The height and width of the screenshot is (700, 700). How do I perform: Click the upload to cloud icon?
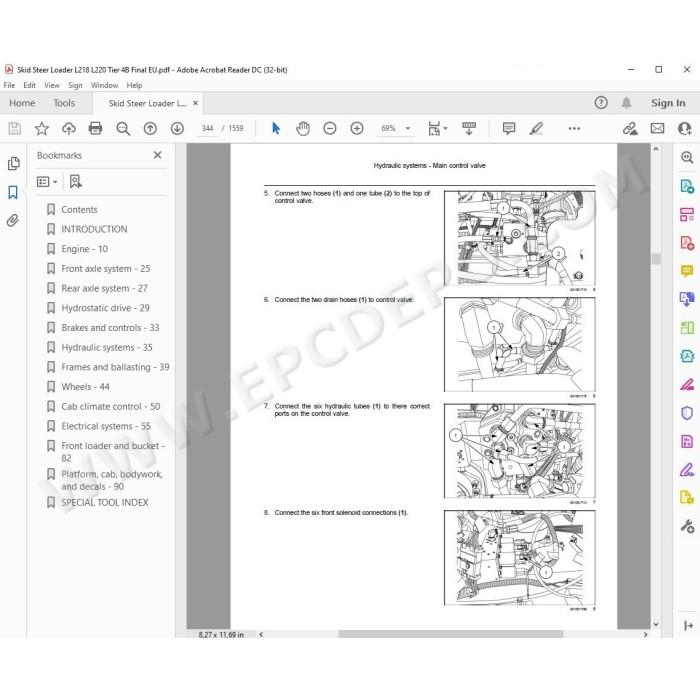tap(69, 129)
